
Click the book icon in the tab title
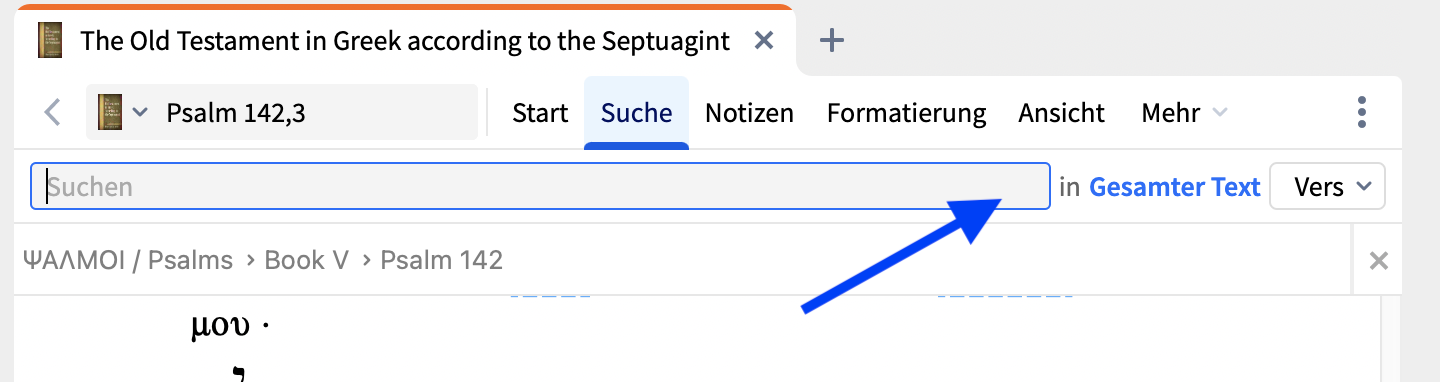tap(49, 40)
